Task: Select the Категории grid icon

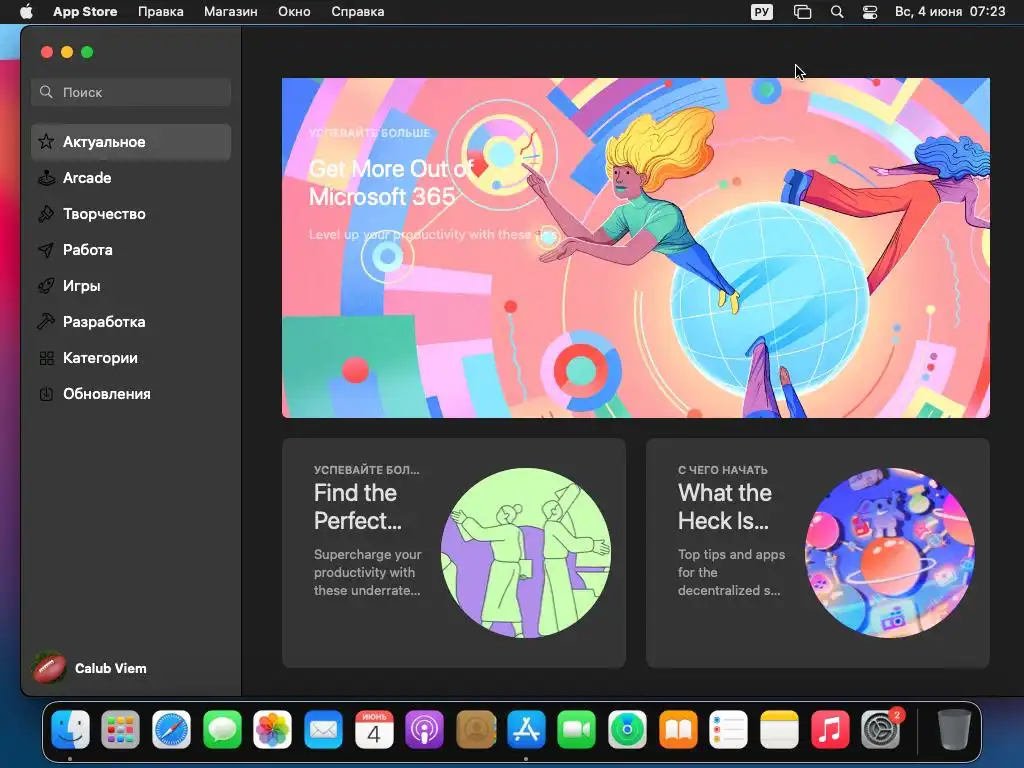Action: [x=46, y=358]
